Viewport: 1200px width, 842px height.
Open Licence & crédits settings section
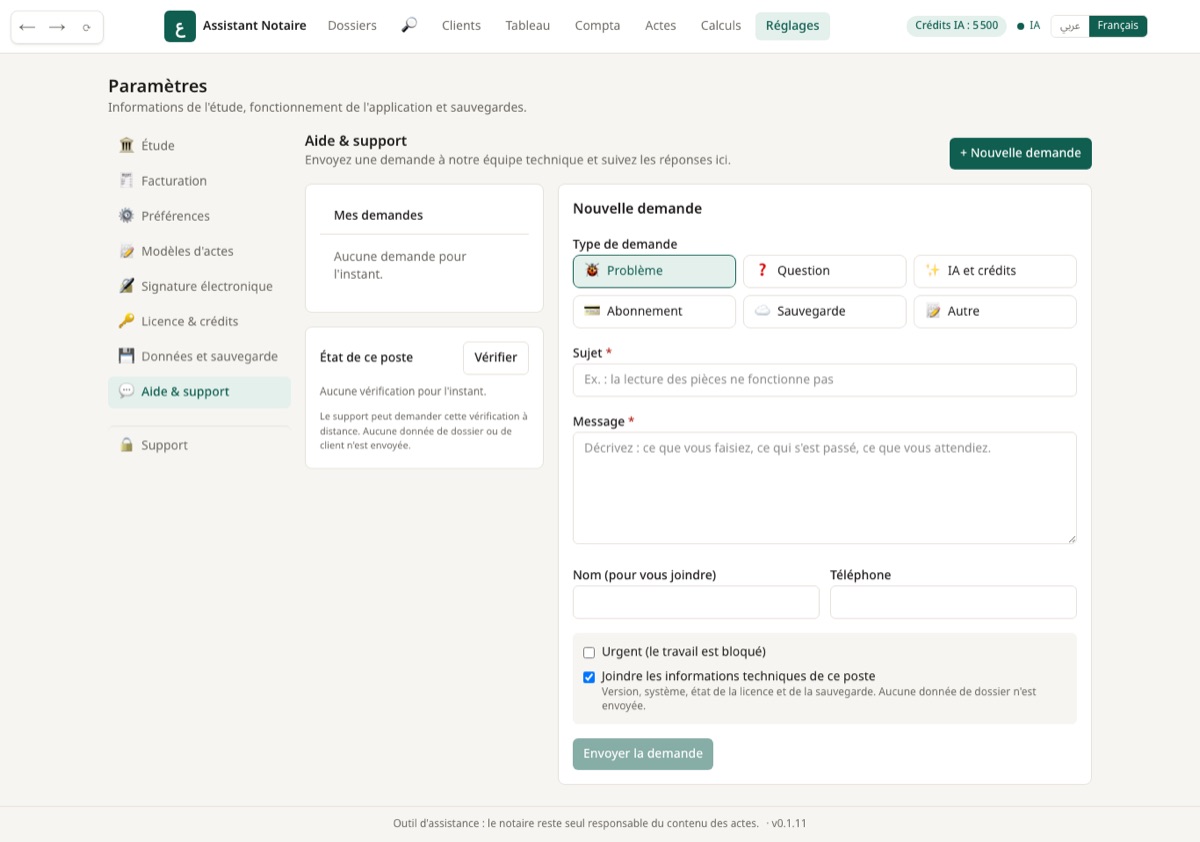(x=199, y=321)
